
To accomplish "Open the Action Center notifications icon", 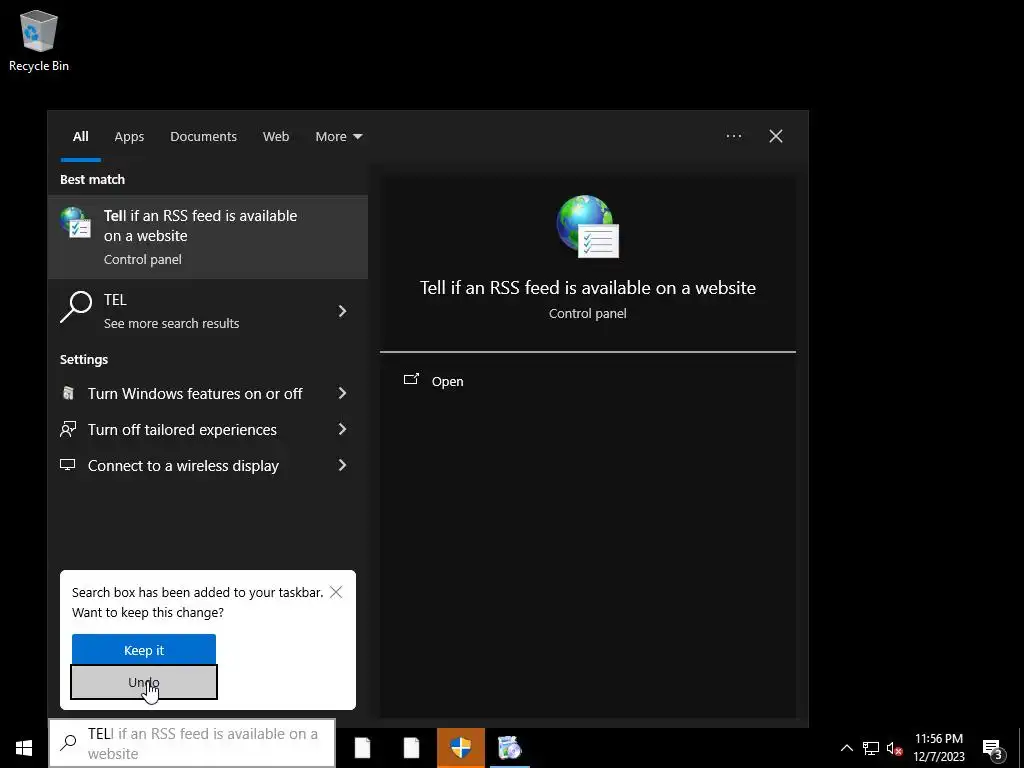I will click(993, 748).
